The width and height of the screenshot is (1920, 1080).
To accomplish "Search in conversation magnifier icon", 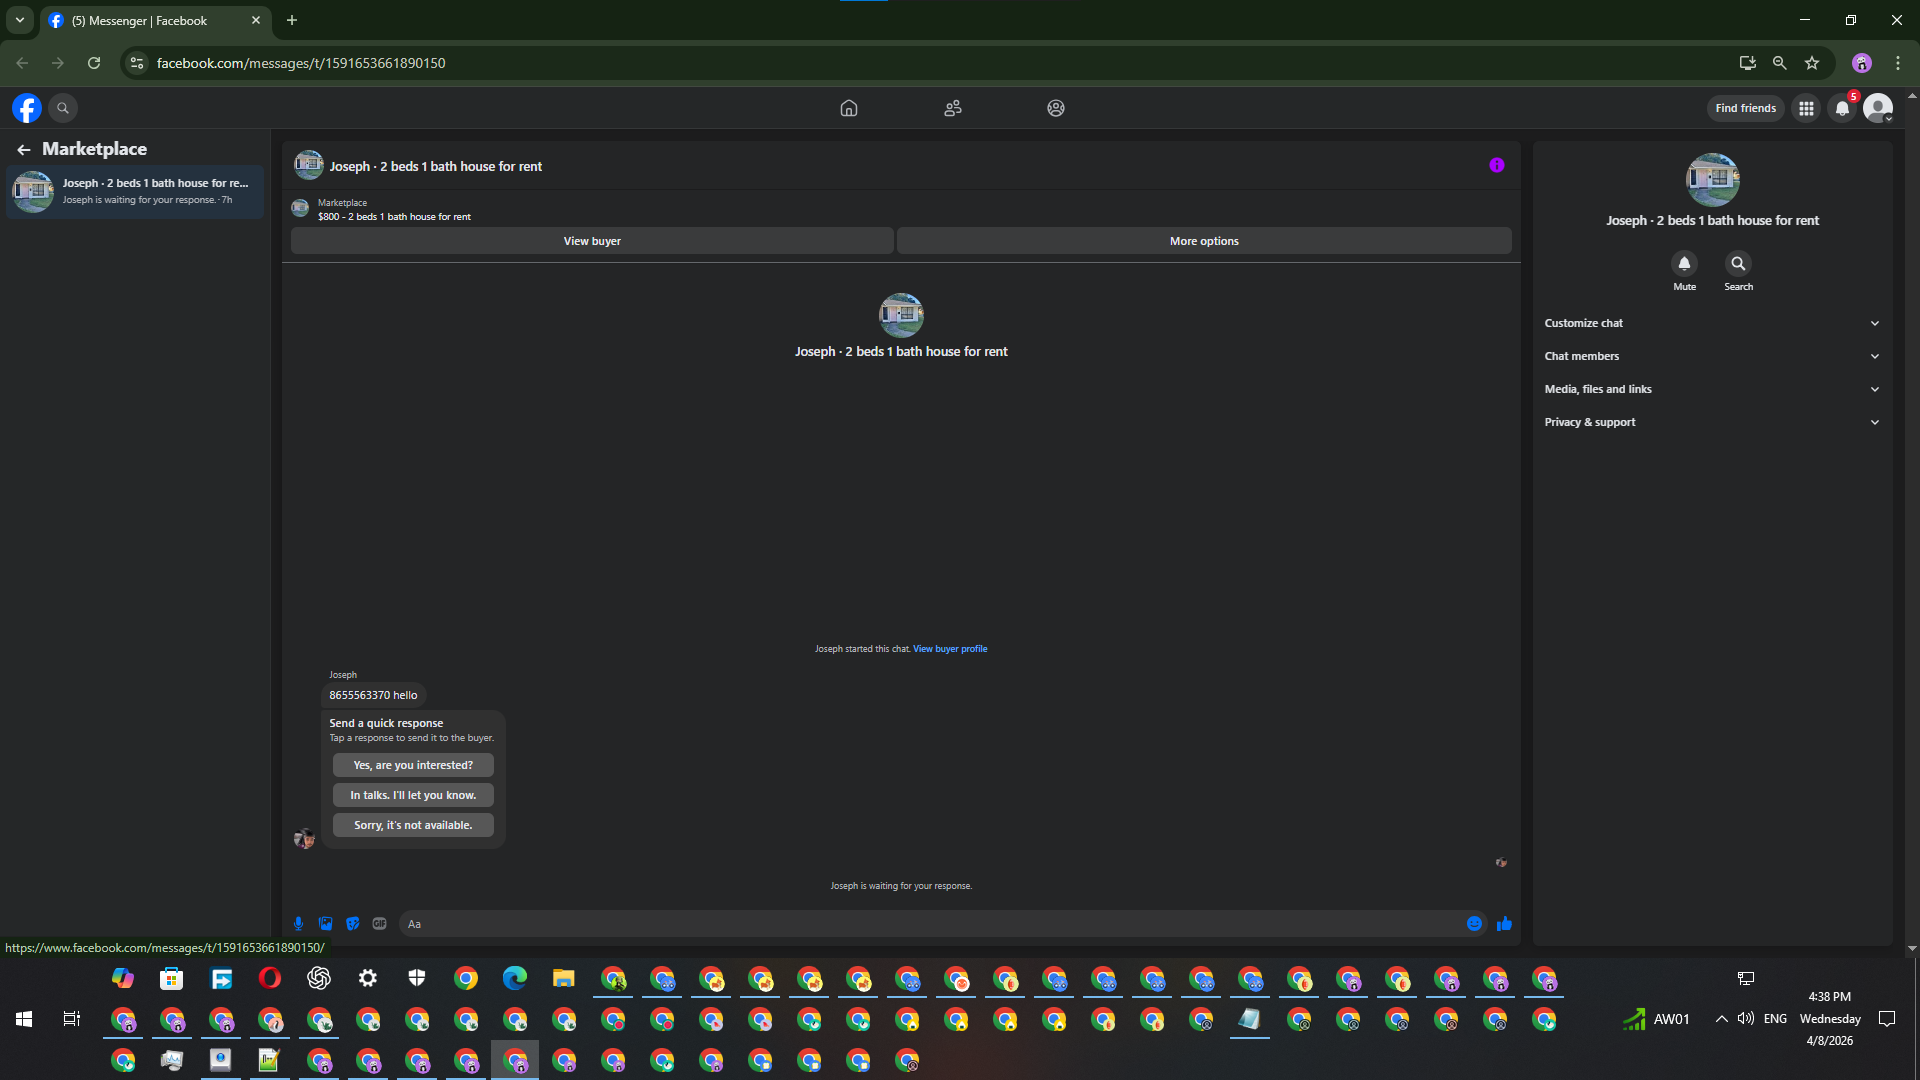I will (1738, 264).
